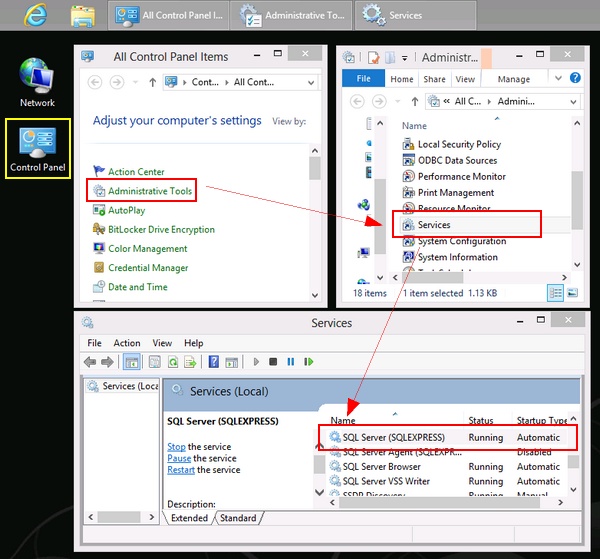Click Export List in Services toolbar
The height and width of the screenshot is (559, 600).
pyautogui.click(x=190, y=362)
